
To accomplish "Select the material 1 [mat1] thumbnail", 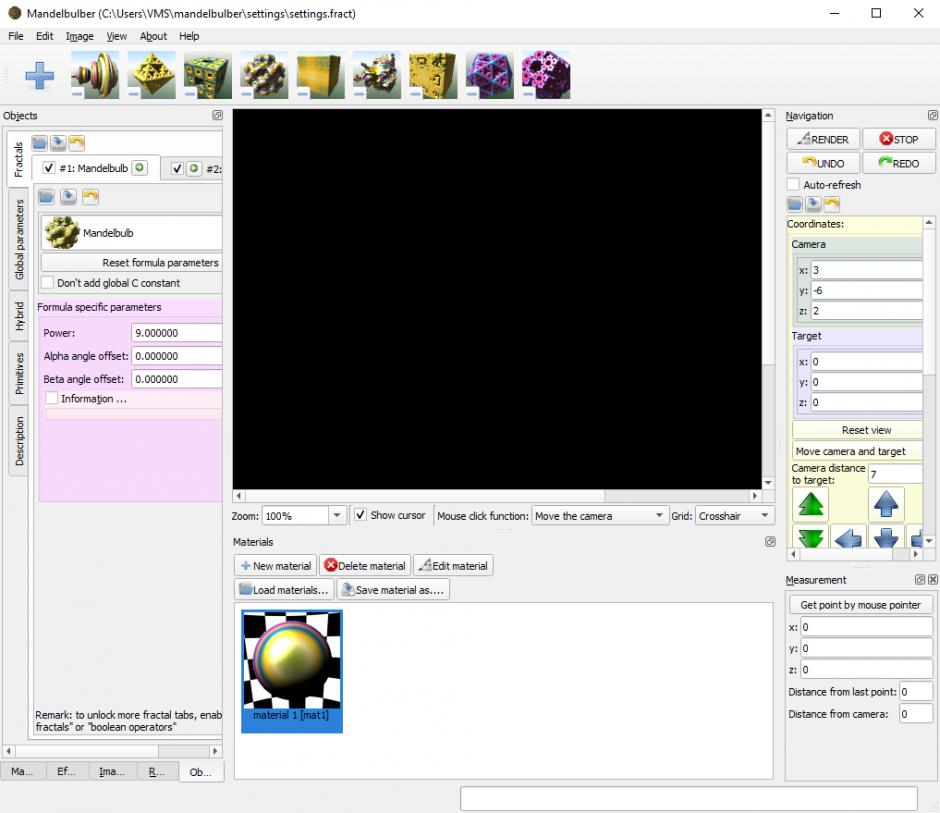I will [x=292, y=671].
